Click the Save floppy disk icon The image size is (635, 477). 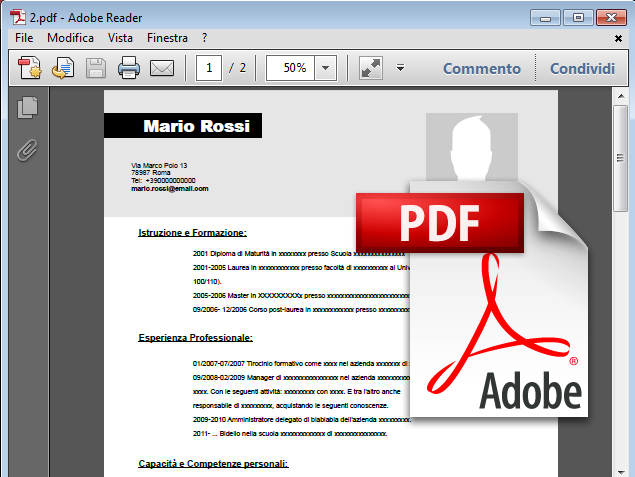click(x=96, y=68)
